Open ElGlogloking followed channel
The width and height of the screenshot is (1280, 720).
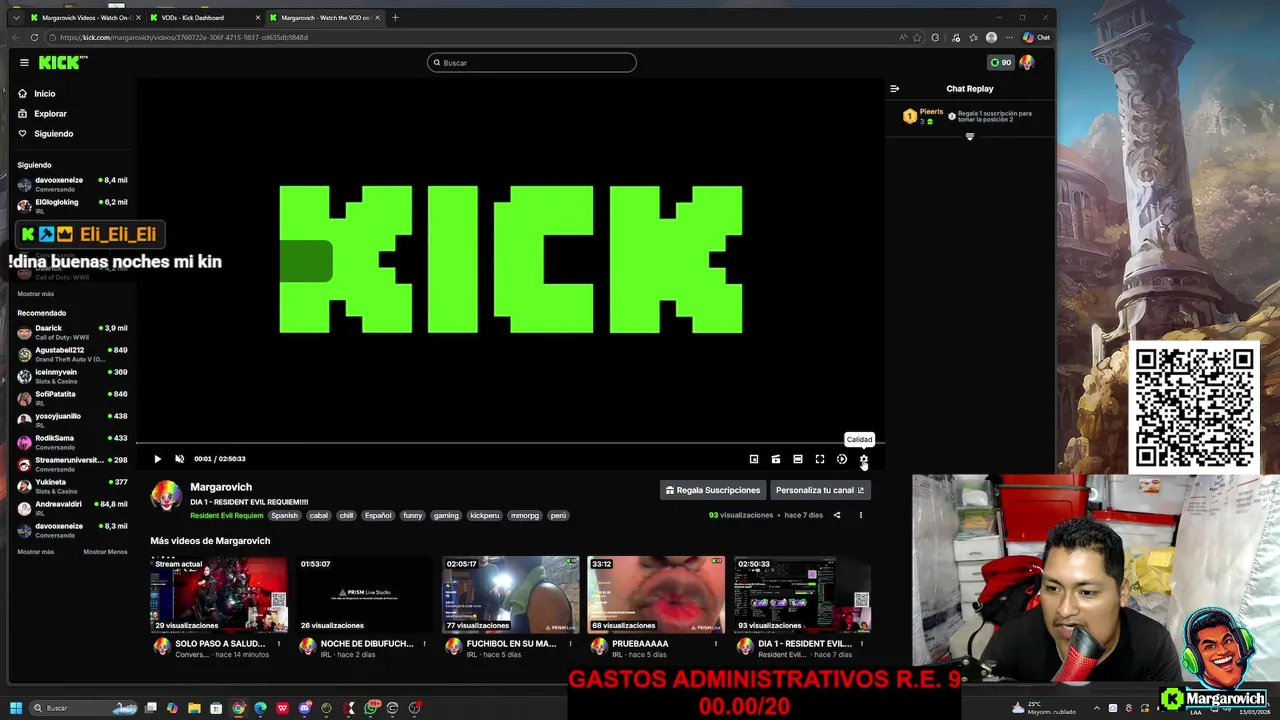click(72, 206)
